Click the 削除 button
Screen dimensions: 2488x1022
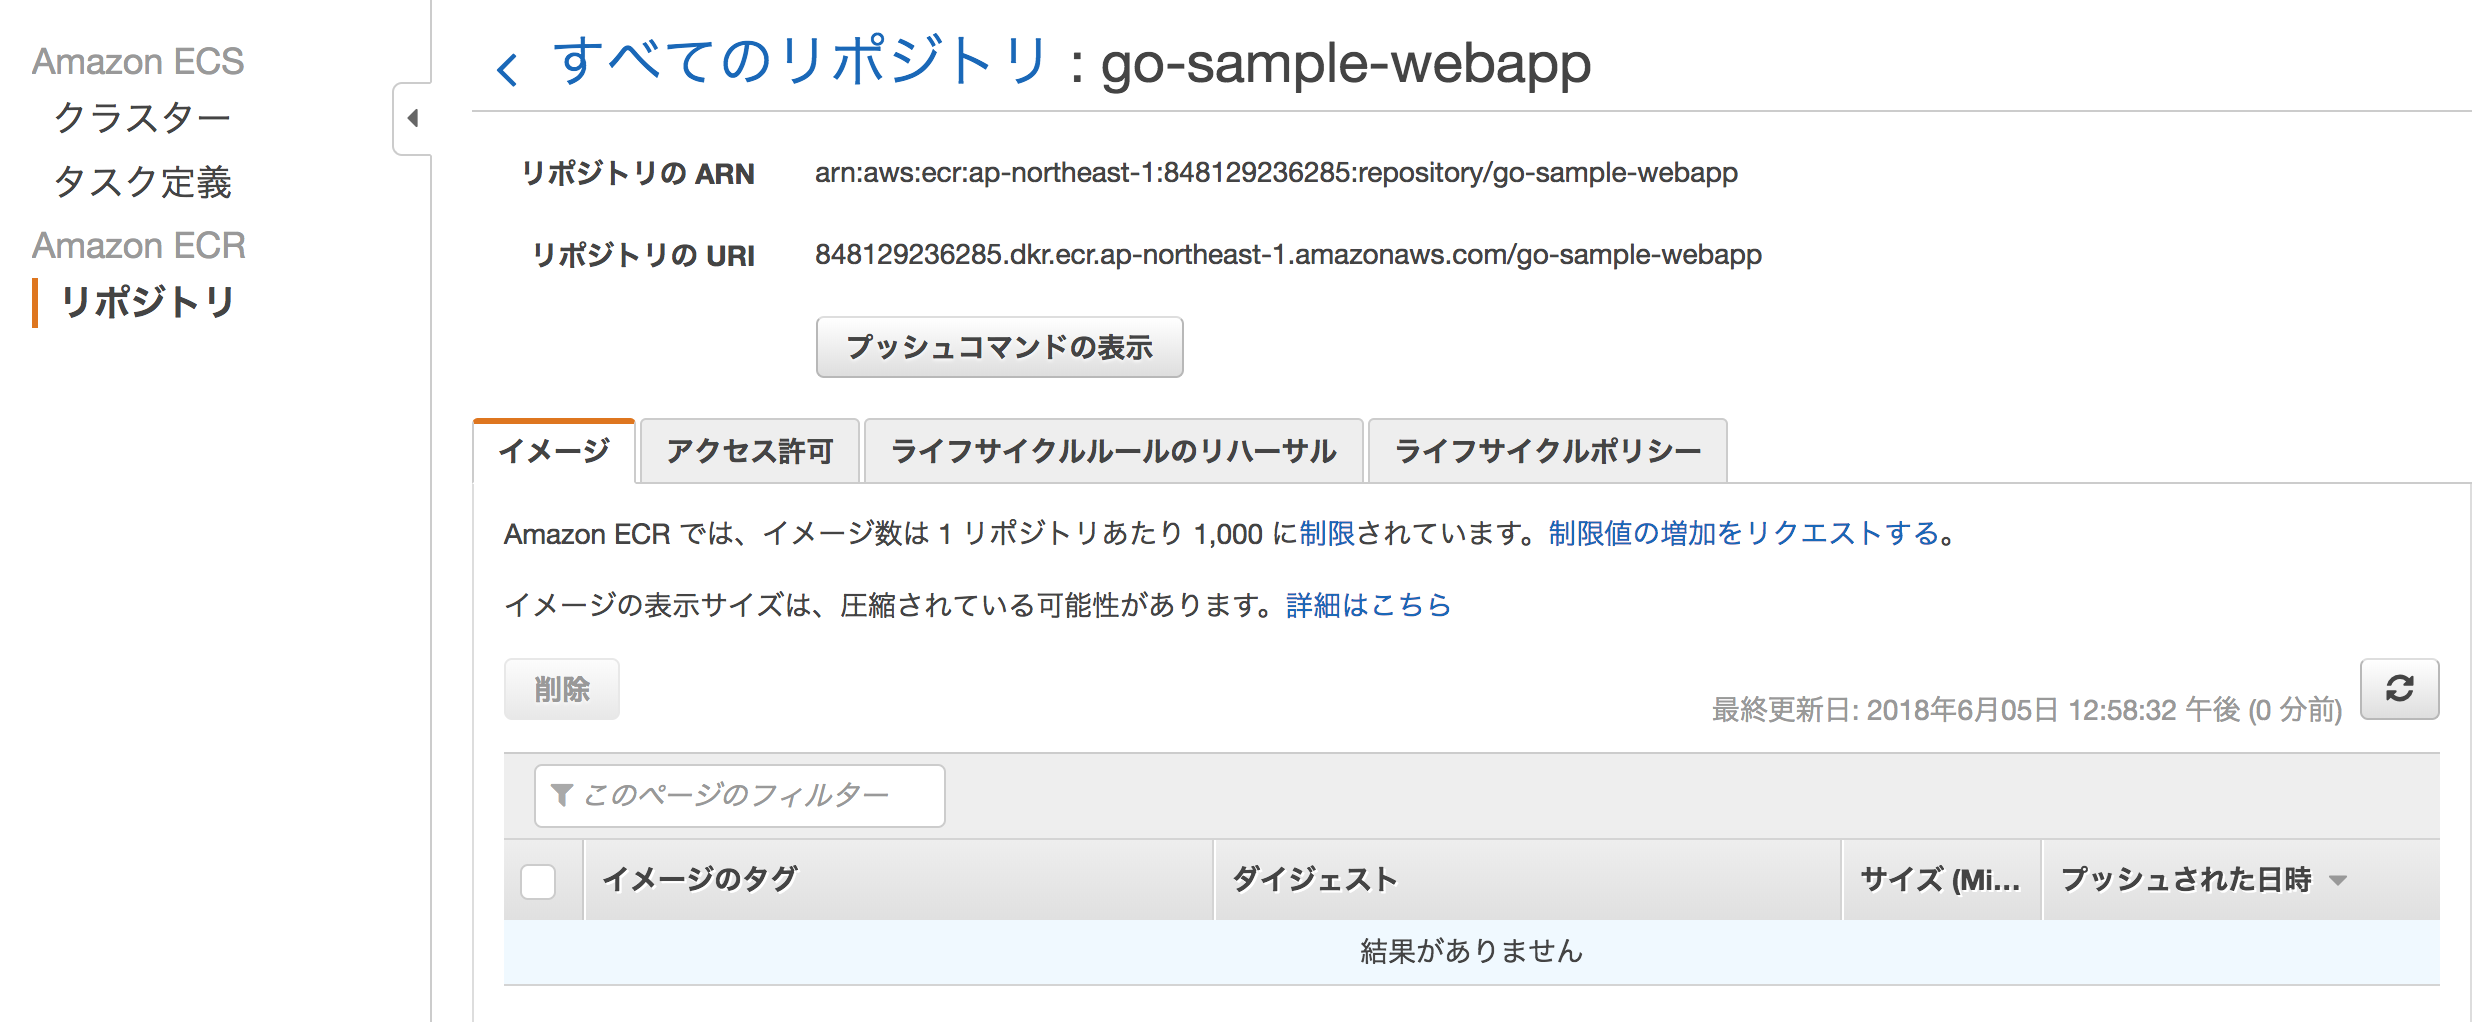(x=561, y=689)
